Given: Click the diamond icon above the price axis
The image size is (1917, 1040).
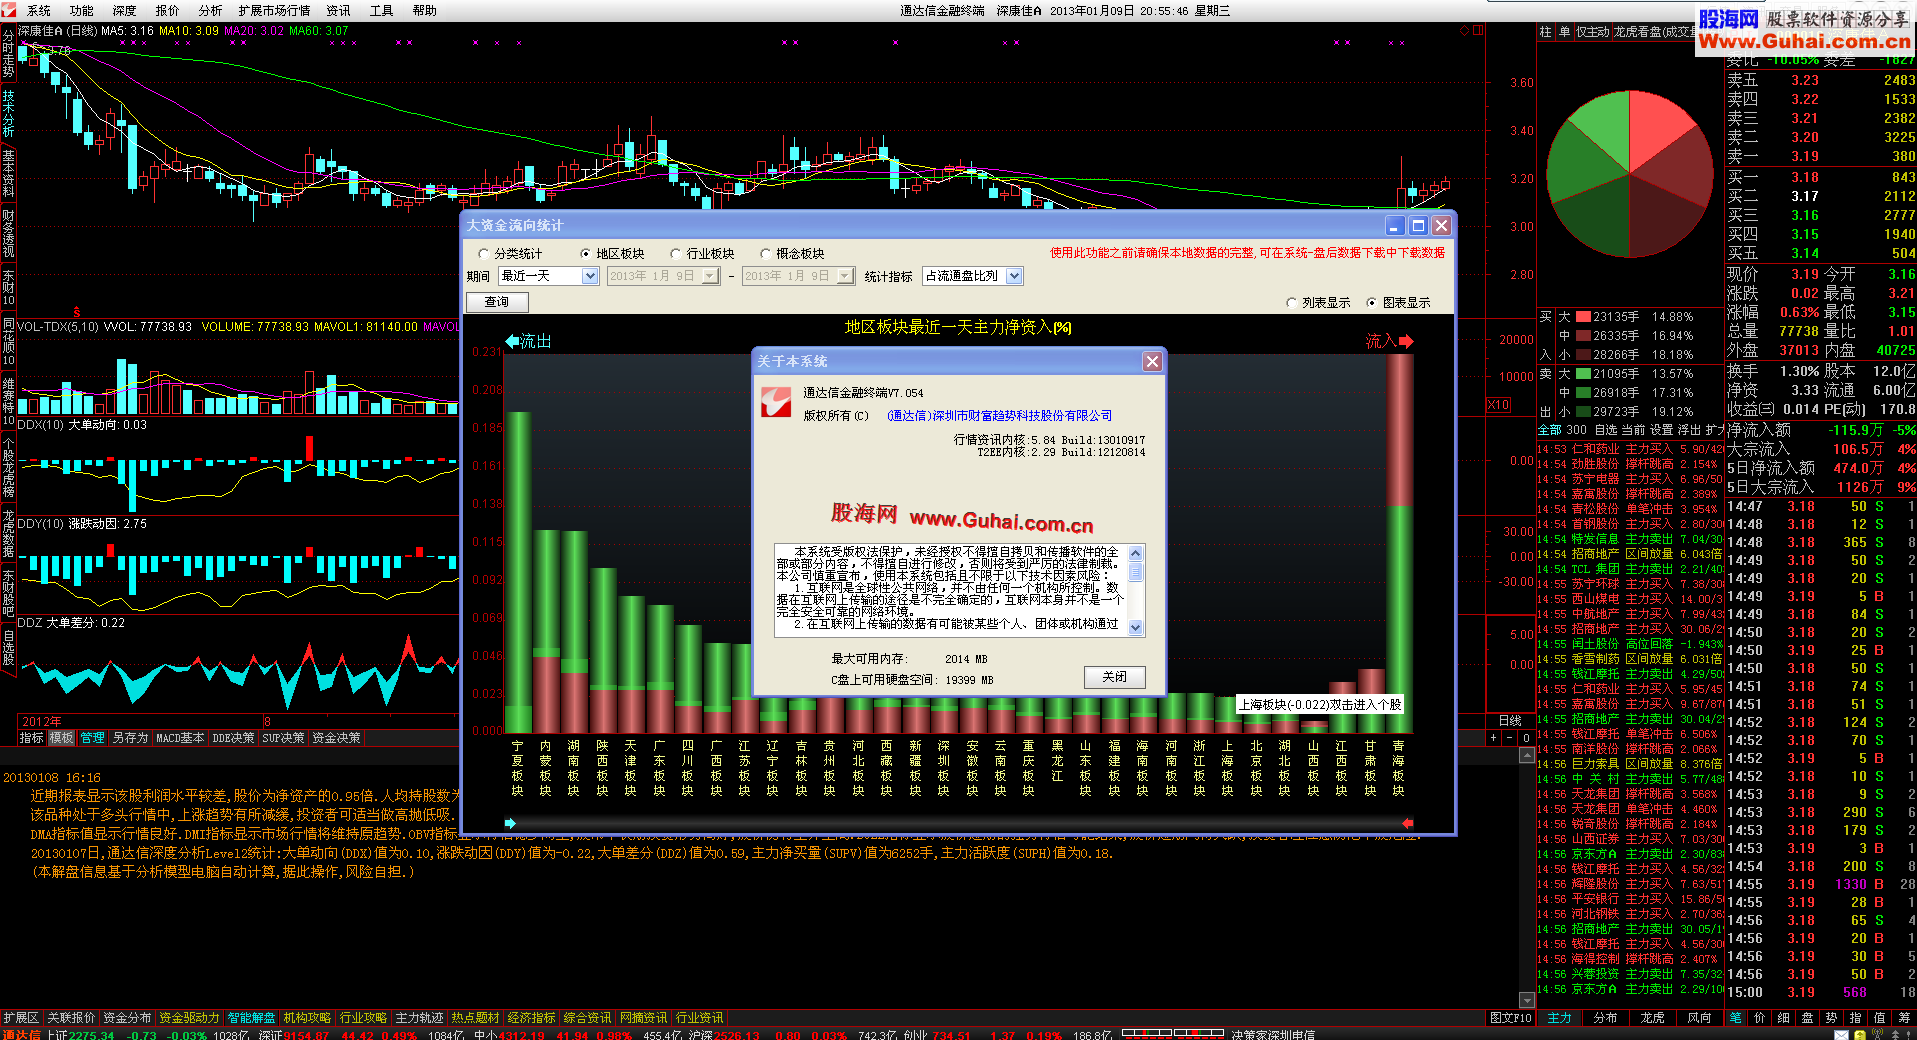Looking at the screenshot, I should click(x=1465, y=31).
